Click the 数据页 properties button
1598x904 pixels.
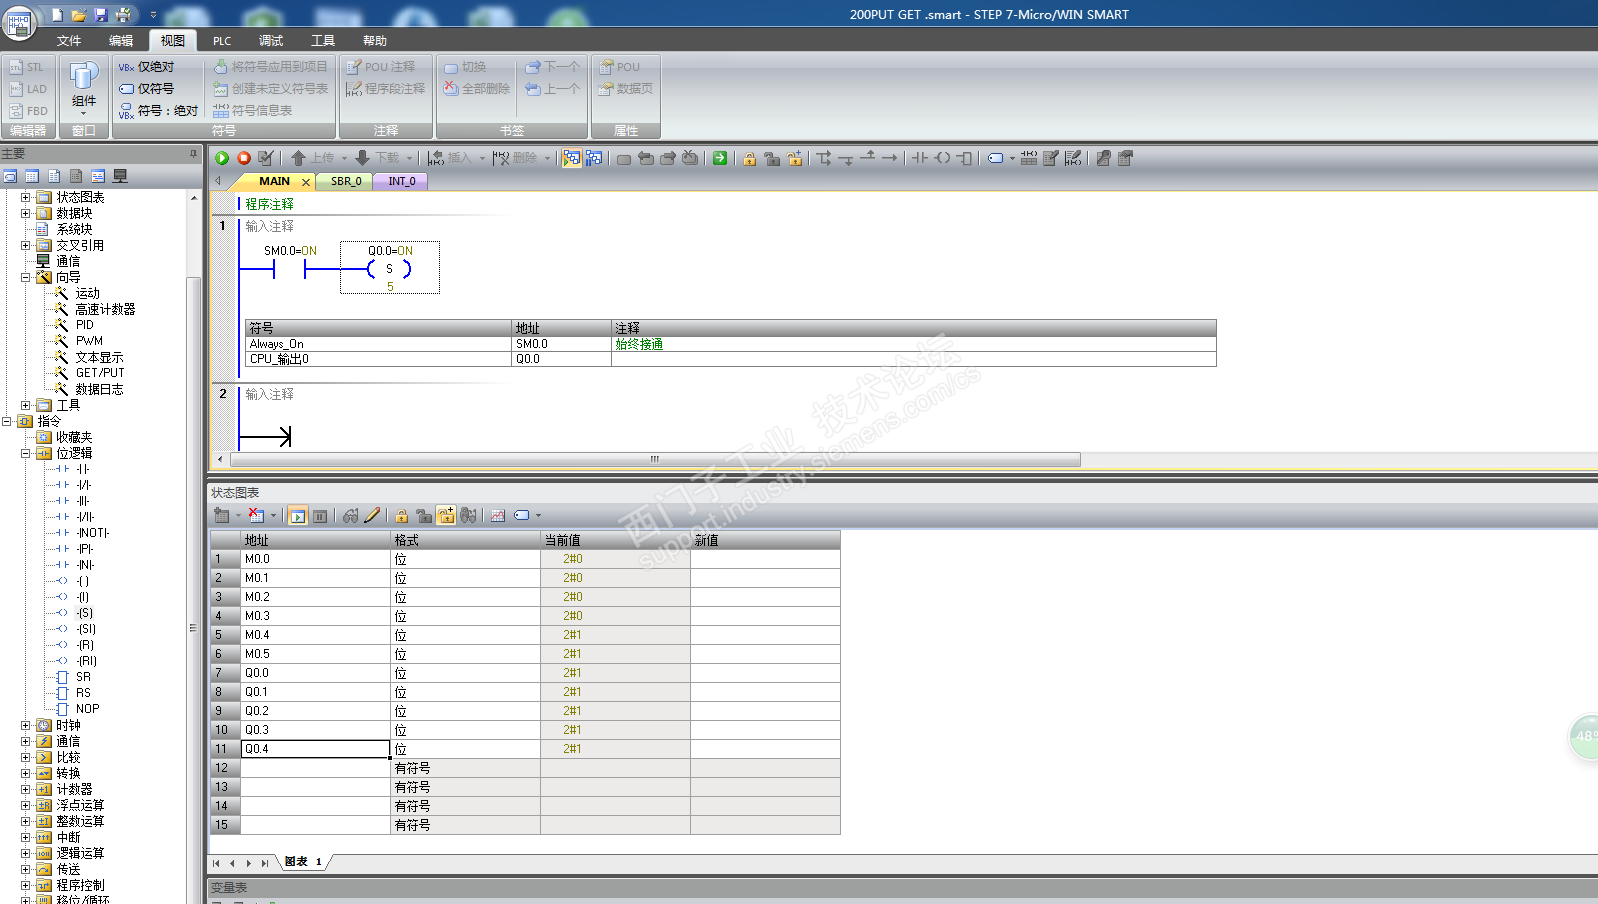tap(626, 89)
